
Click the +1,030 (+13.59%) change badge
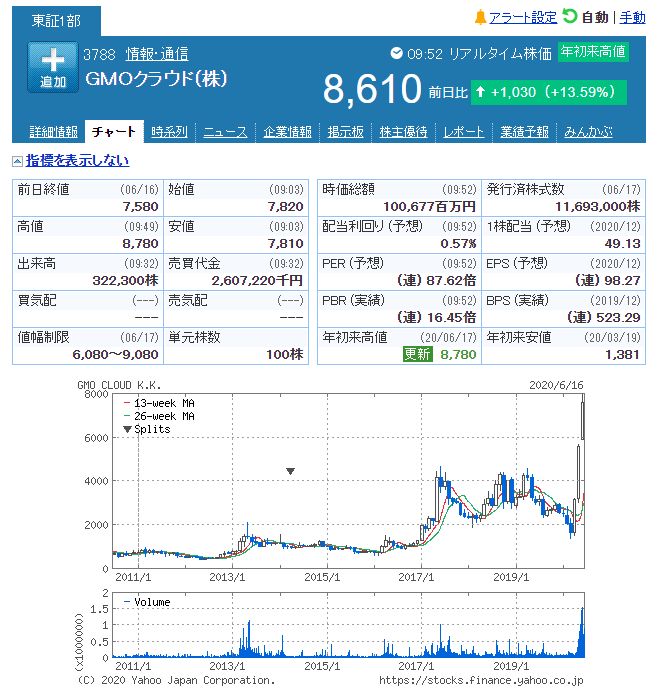pos(548,92)
